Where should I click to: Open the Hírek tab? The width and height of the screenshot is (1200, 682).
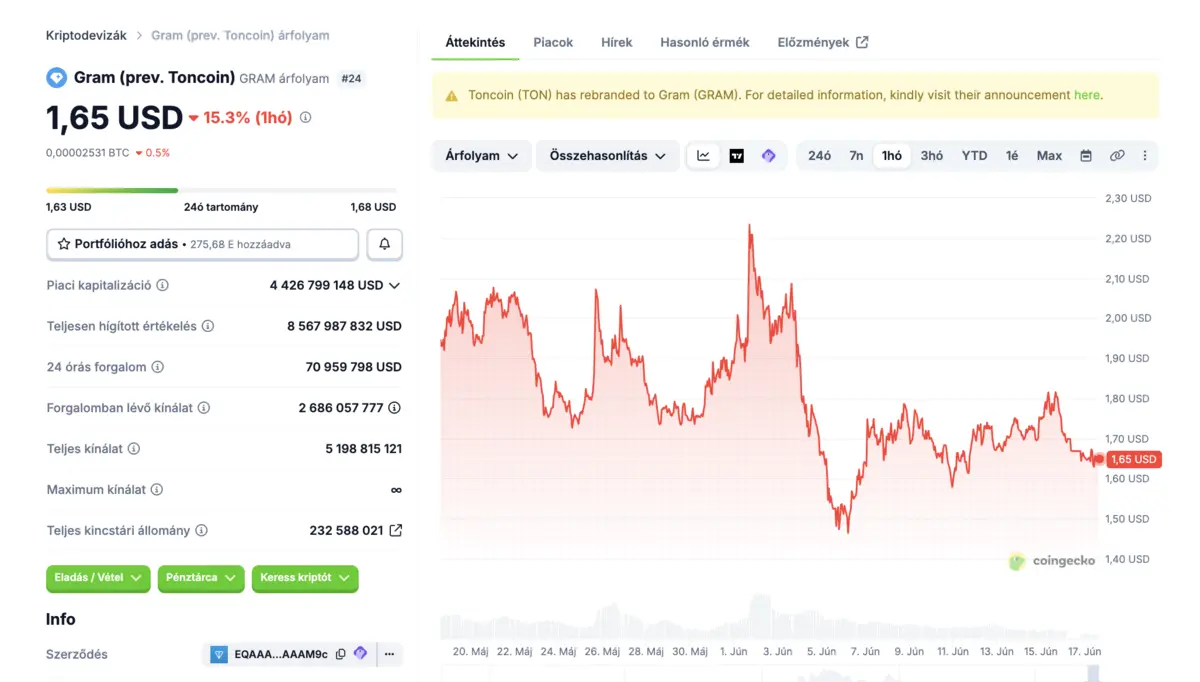[616, 42]
